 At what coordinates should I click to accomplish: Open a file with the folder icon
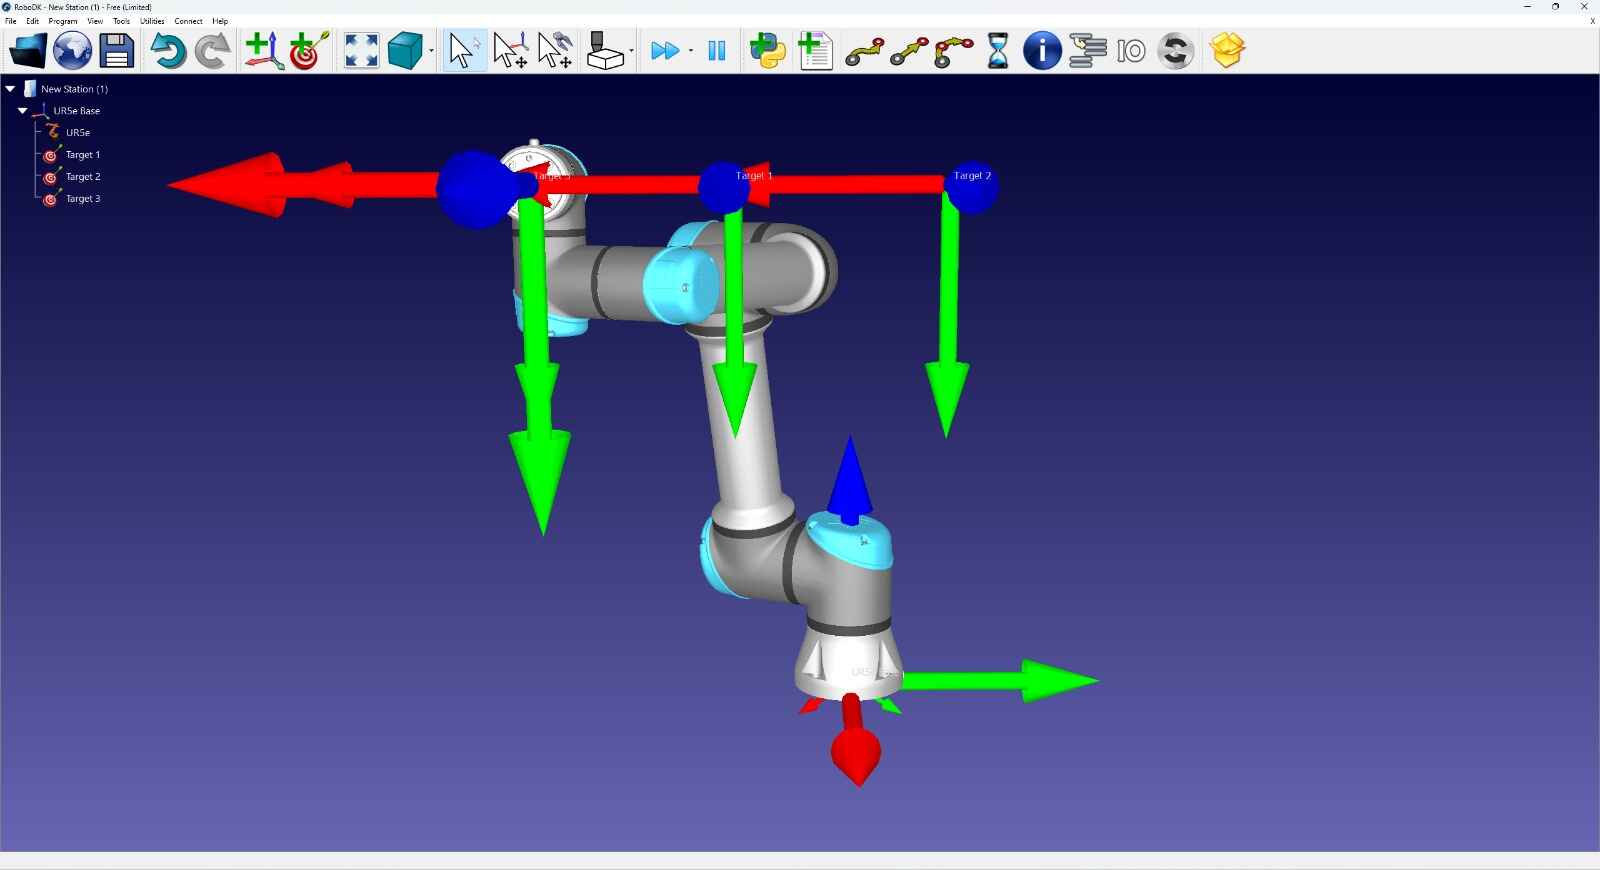pyautogui.click(x=27, y=51)
